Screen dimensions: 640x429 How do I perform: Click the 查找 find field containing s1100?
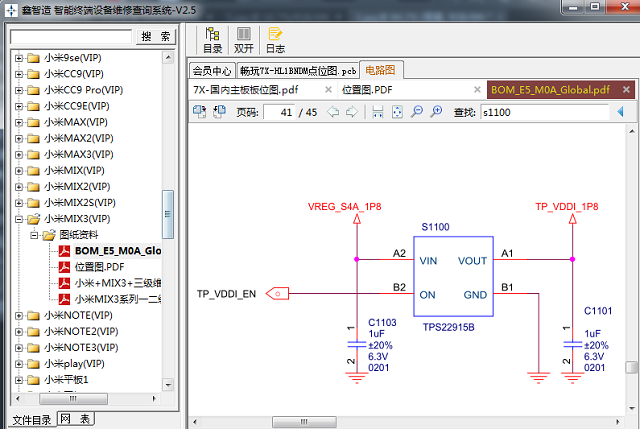(544, 112)
